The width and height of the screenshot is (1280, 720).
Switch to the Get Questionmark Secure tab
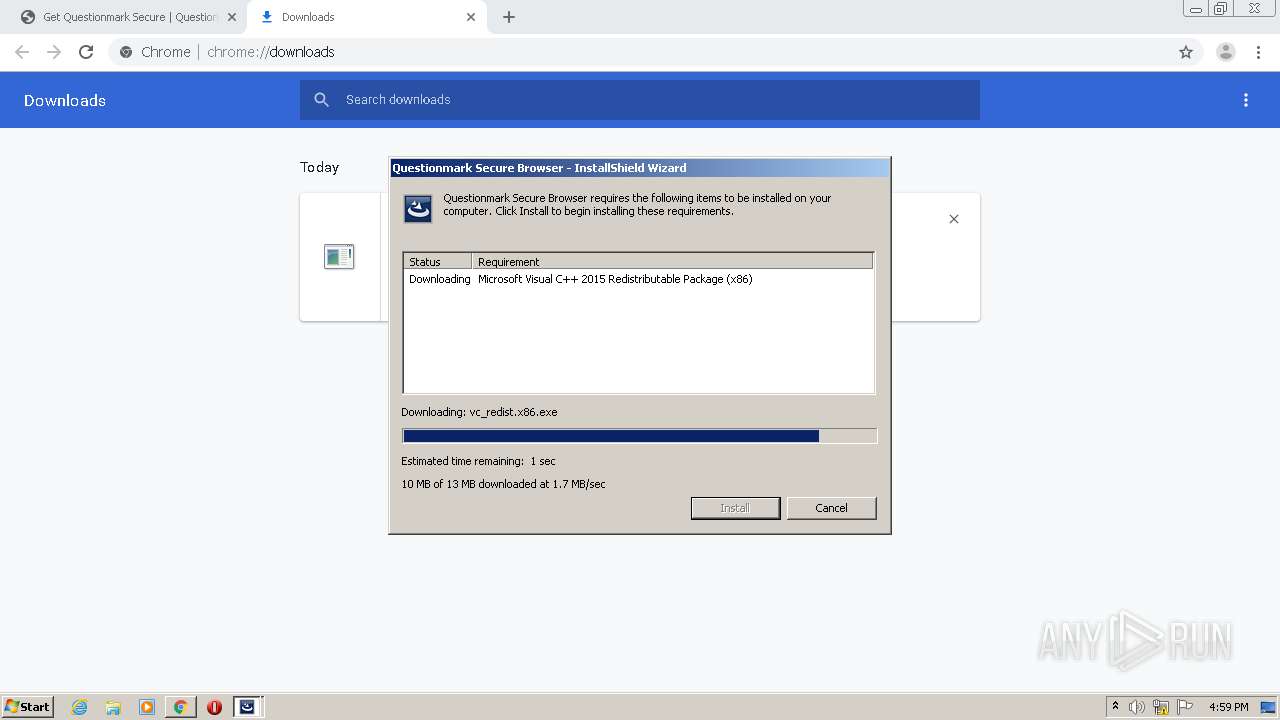pyautogui.click(x=128, y=17)
